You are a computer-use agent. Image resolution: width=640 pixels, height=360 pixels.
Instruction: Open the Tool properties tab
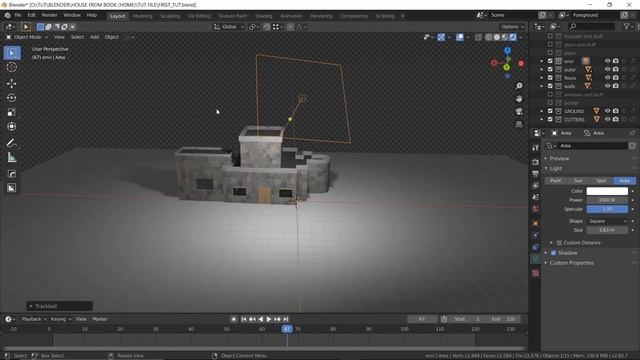tap(536, 148)
